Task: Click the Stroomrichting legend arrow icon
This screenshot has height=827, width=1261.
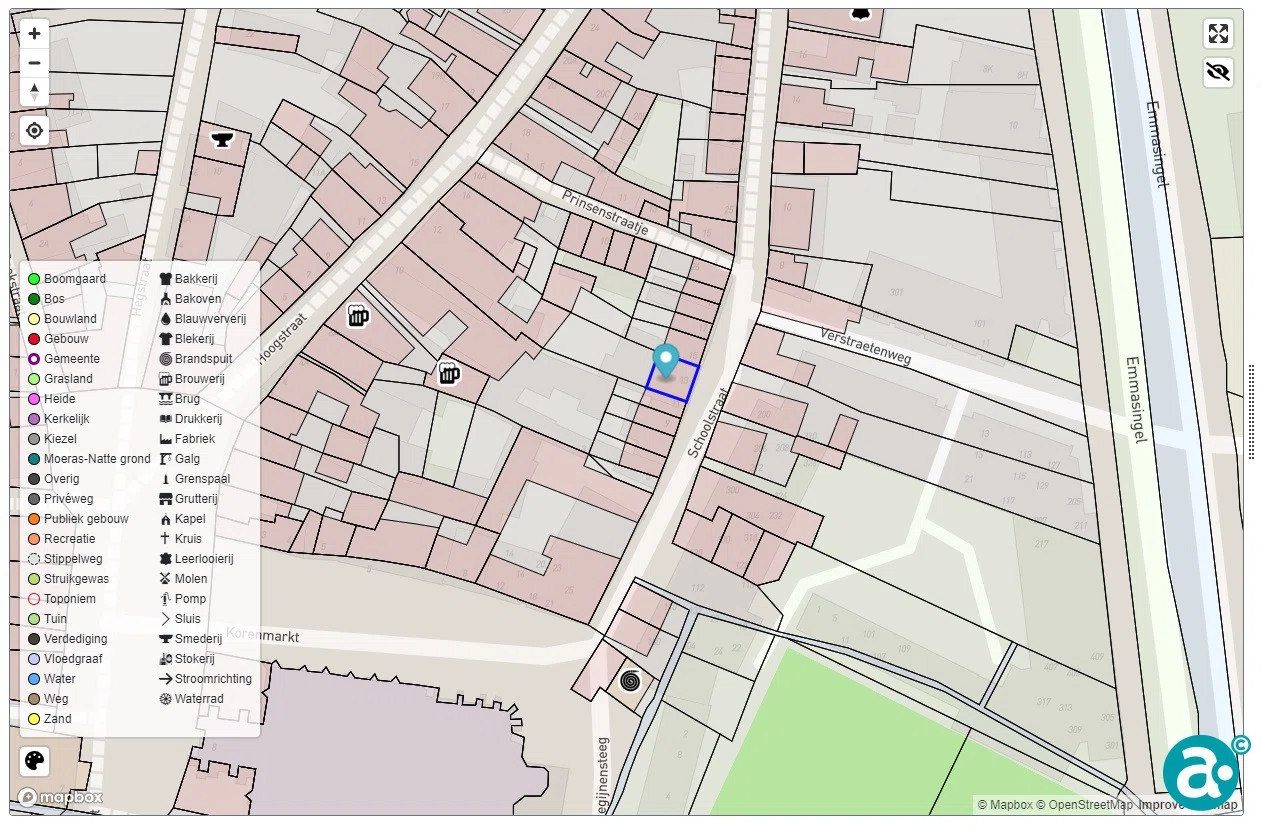Action: click(166, 679)
